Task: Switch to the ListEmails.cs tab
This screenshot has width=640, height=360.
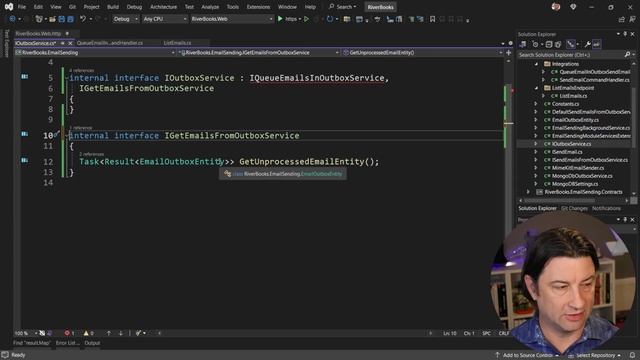Action: click(x=177, y=43)
